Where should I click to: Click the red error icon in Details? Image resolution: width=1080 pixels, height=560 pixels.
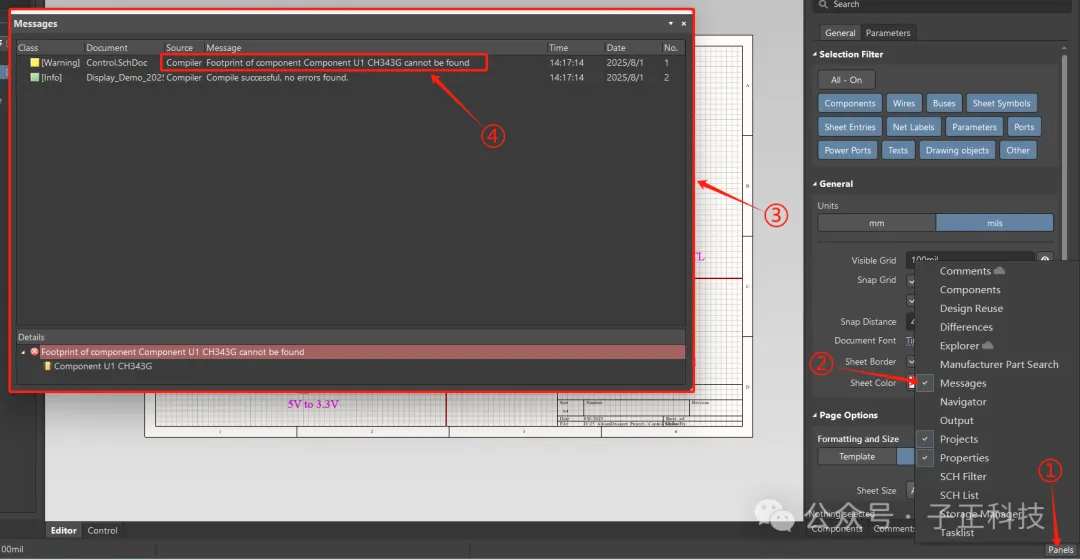34,352
